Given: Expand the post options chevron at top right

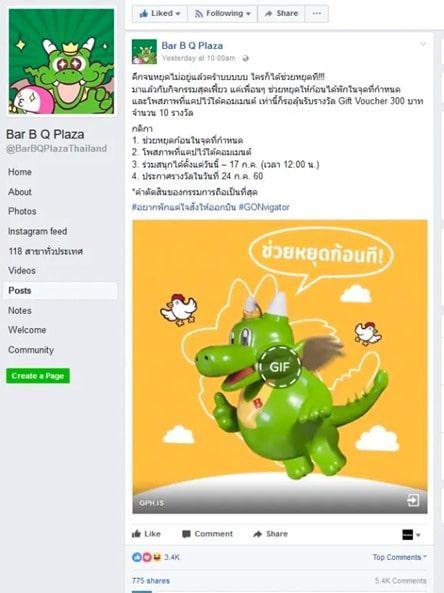Looking at the screenshot, I should [423, 44].
